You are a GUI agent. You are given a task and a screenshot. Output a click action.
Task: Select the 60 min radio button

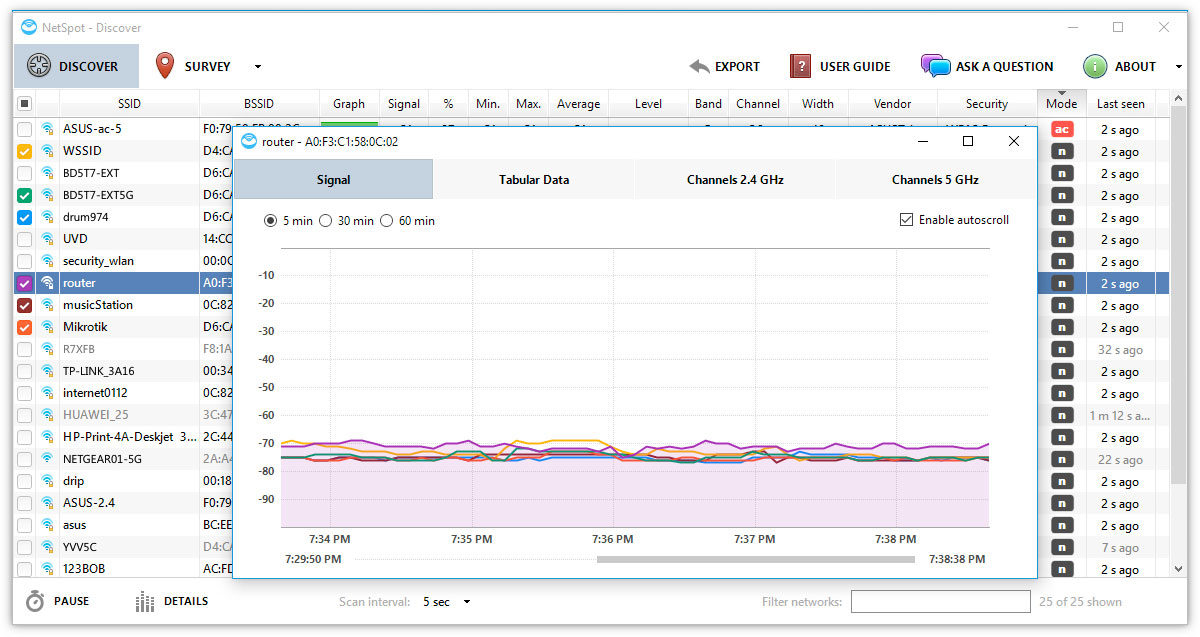(x=387, y=221)
